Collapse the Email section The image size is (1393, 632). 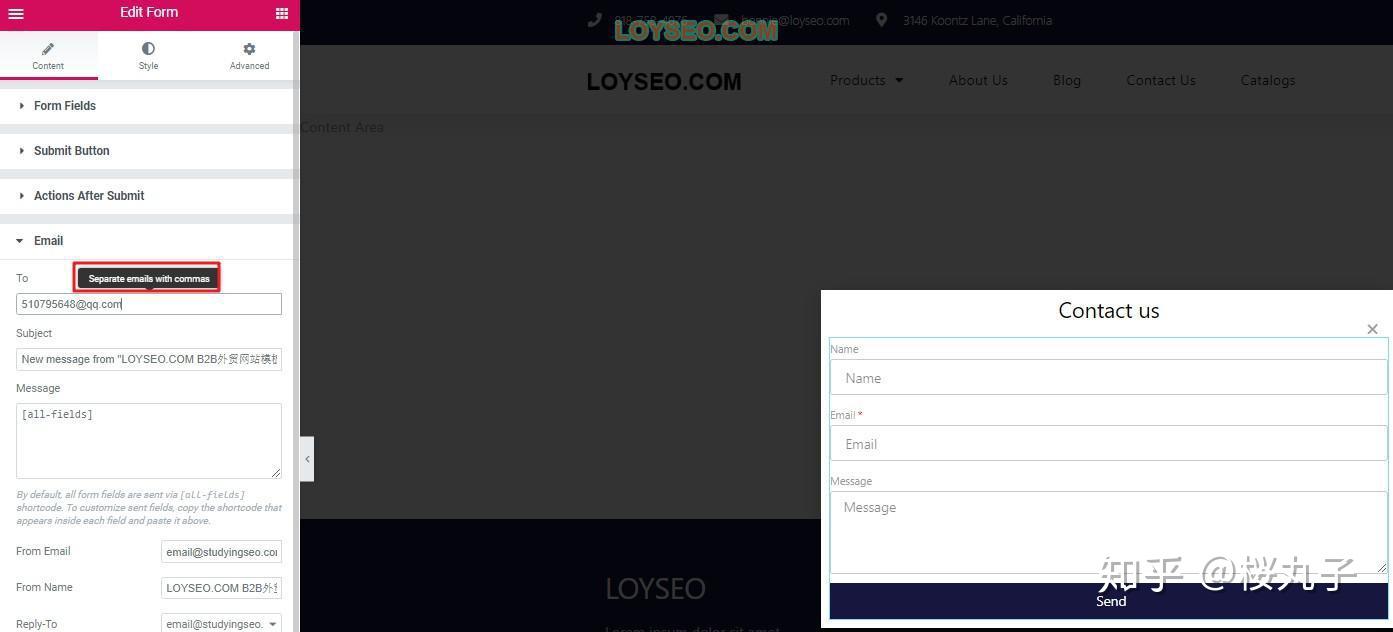pyautogui.click(x=148, y=241)
